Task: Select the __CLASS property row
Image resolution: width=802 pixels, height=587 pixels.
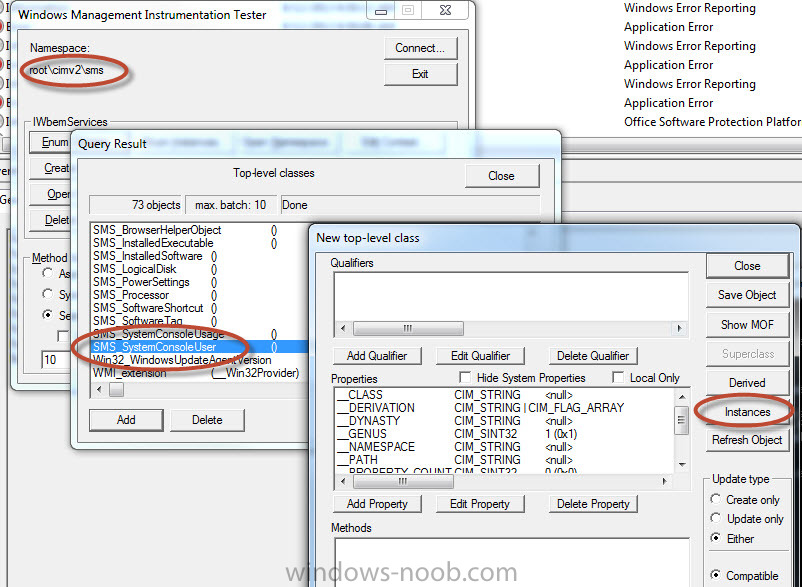Action: tap(505, 395)
